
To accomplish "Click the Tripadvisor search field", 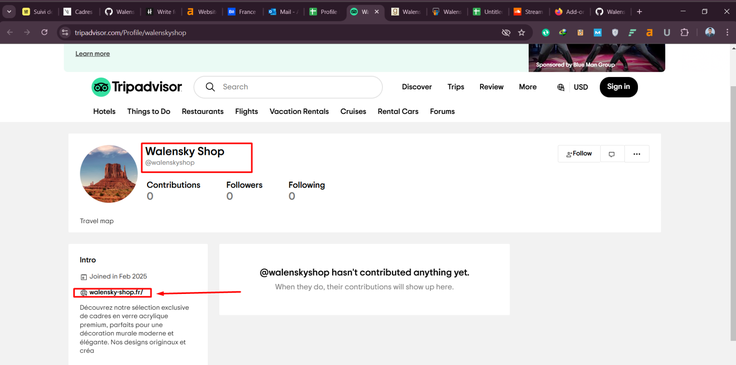I will click(x=288, y=87).
